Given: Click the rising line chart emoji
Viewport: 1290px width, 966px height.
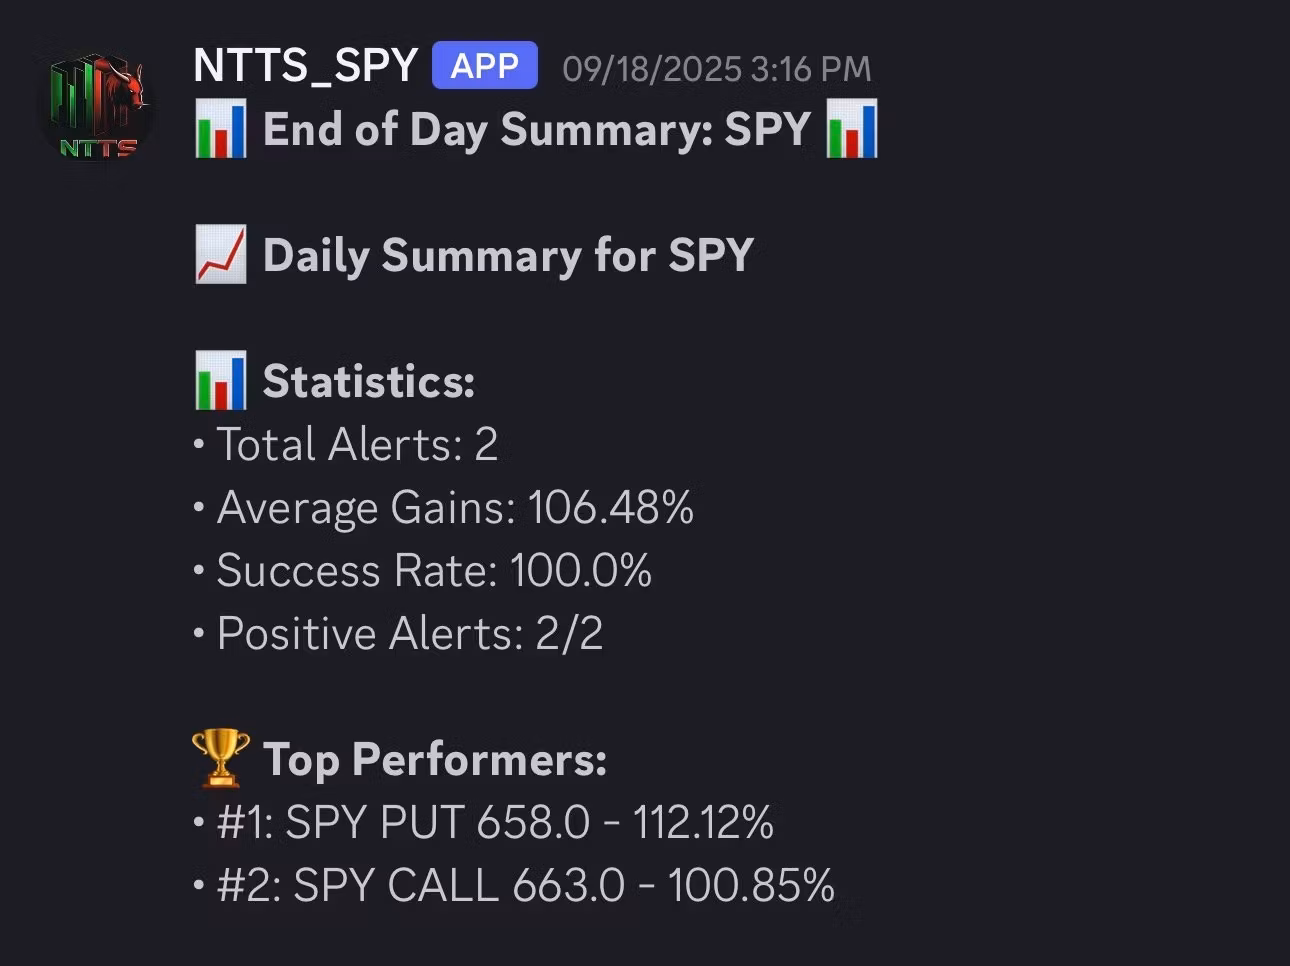Looking at the screenshot, I should 221,255.
